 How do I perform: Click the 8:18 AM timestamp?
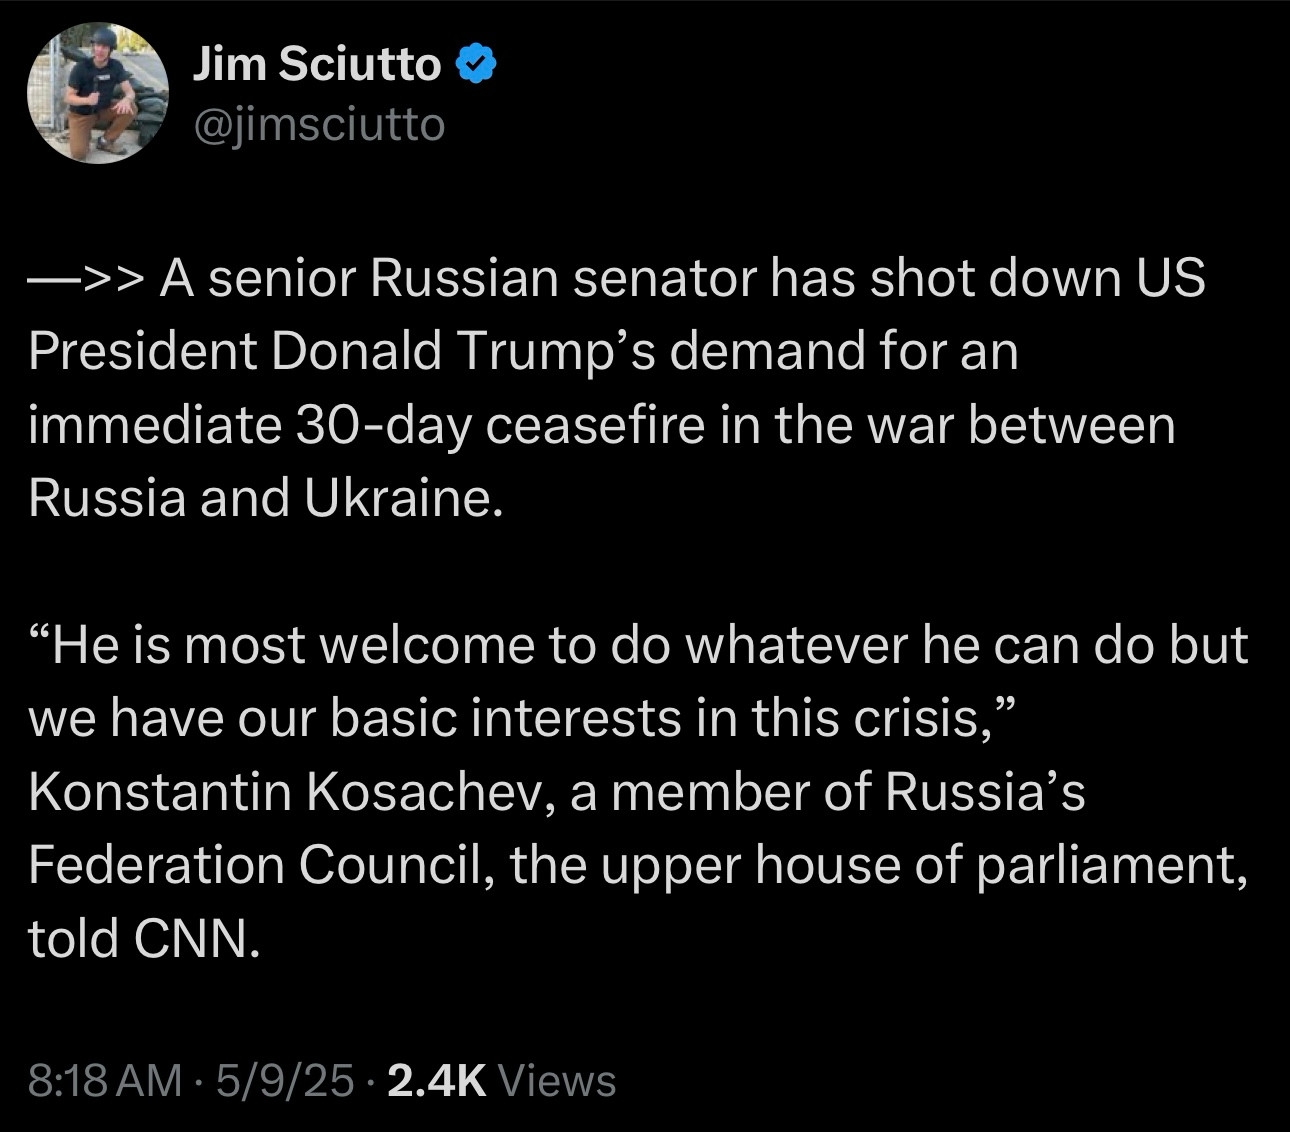[x=105, y=1081]
